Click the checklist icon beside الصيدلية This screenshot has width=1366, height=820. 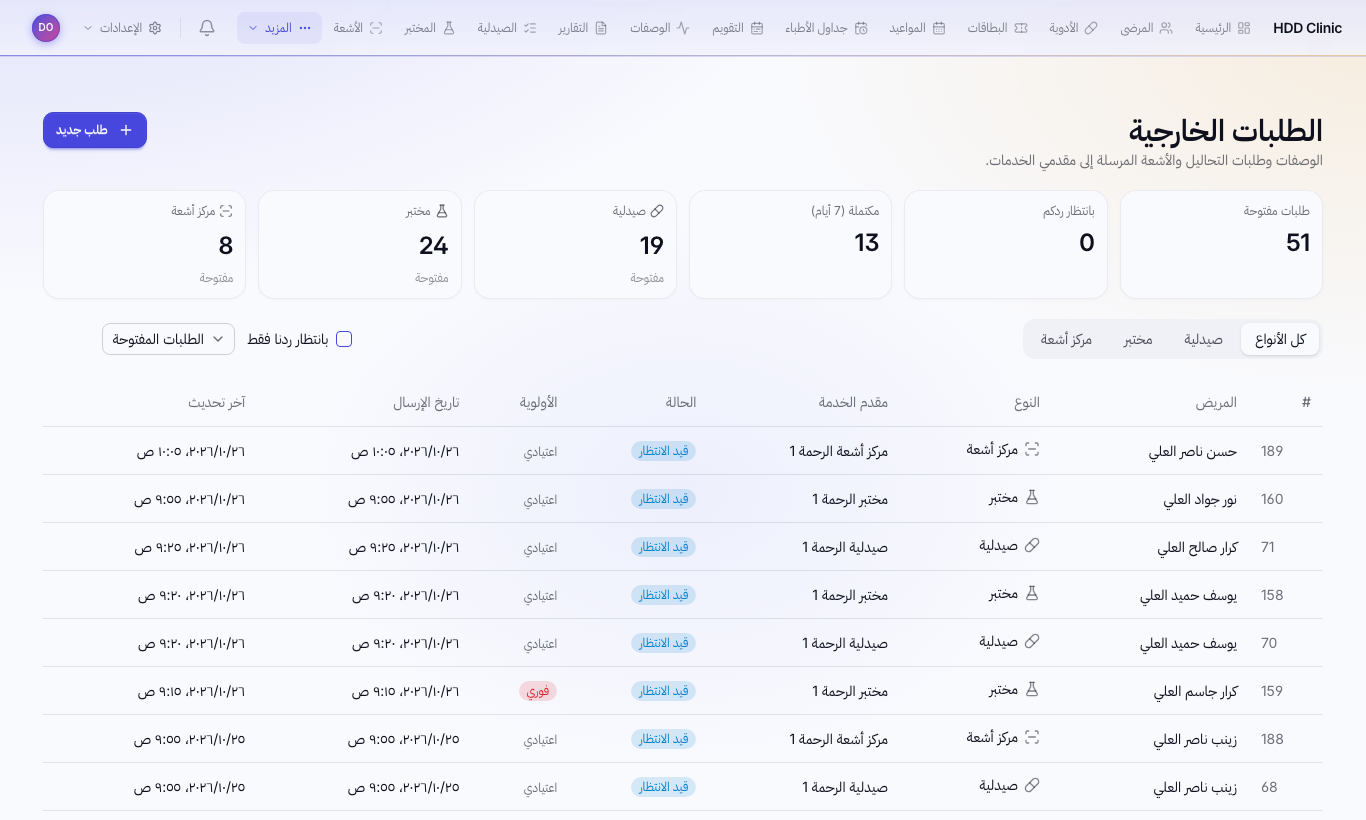[x=530, y=28]
